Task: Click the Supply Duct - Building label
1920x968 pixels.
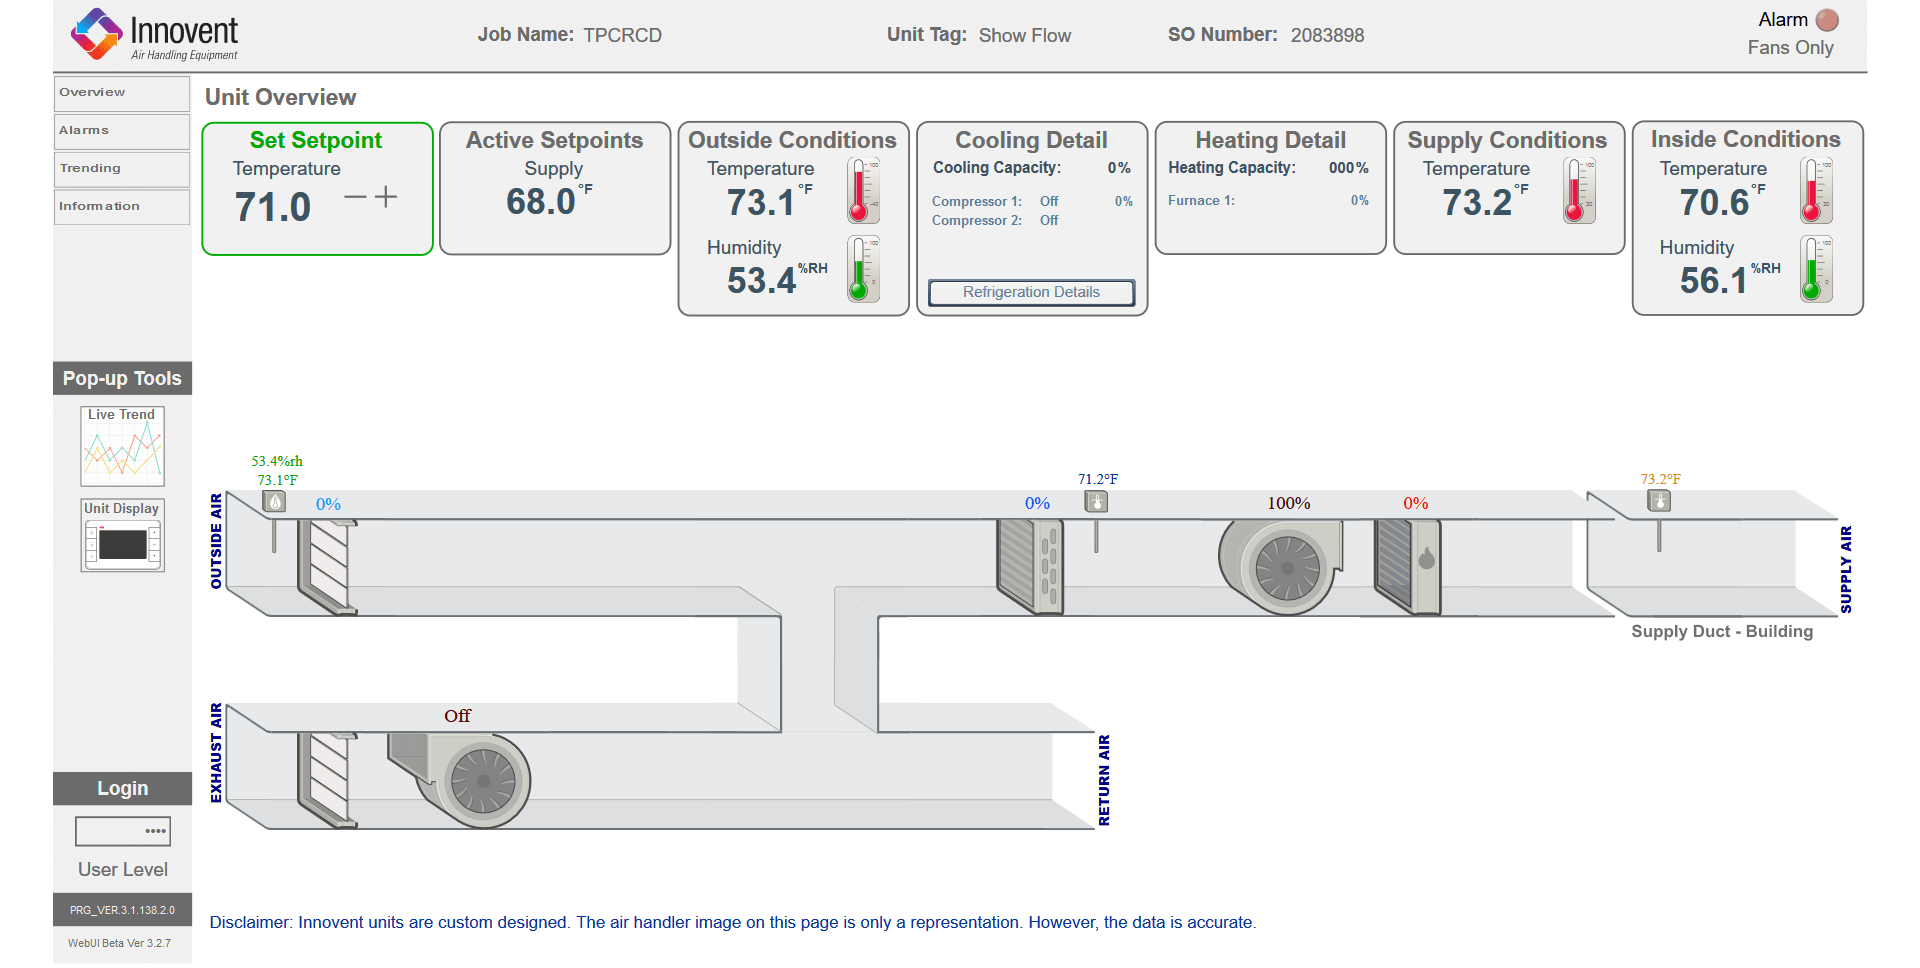Action: [x=1722, y=632]
